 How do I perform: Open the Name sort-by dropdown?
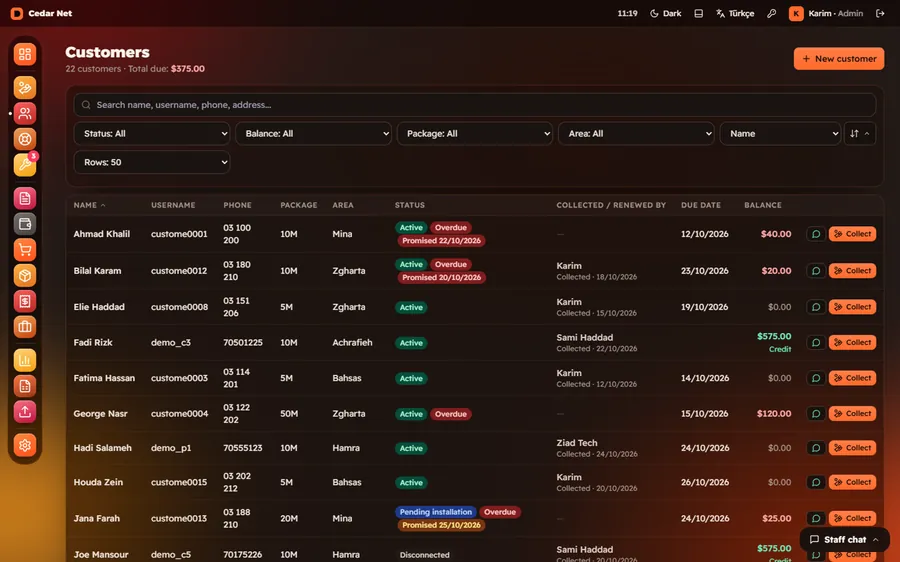click(x=780, y=133)
